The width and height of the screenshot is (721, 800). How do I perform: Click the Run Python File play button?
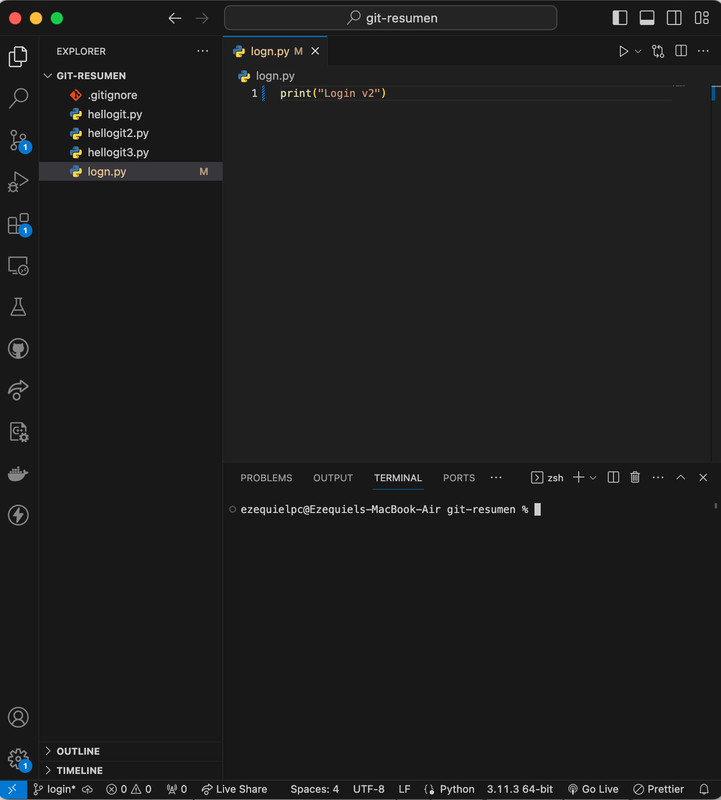[x=623, y=51]
